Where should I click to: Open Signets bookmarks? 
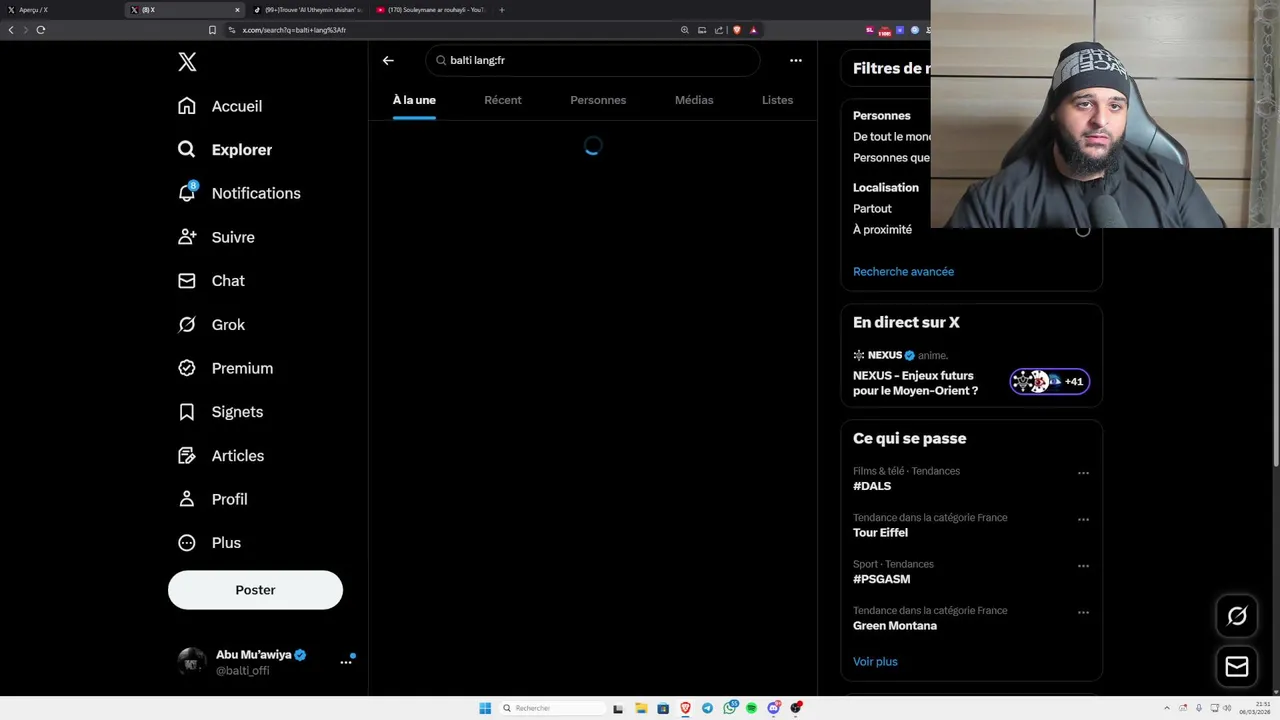click(220, 412)
